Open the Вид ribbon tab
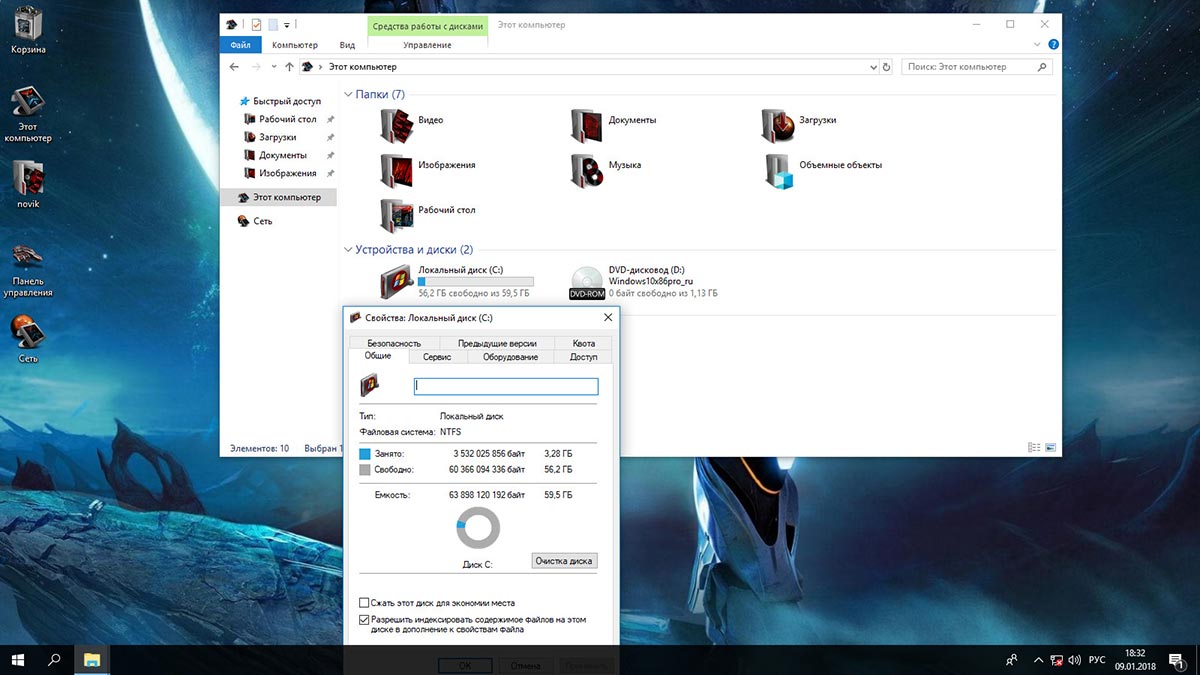Screen dimensions: 1200x675 [347, 45]
